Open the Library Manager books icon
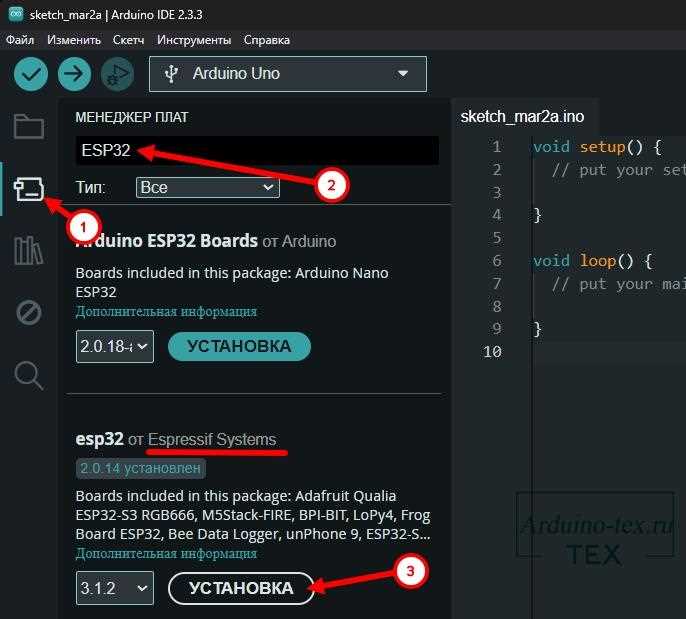Image resolution: width=686 pixels, height=619 pixels. click(x=29, y=251)
